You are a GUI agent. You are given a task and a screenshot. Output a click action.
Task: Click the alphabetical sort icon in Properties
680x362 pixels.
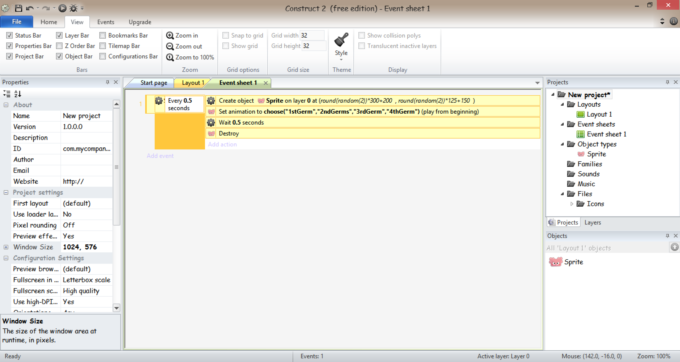tap(18, 94)
